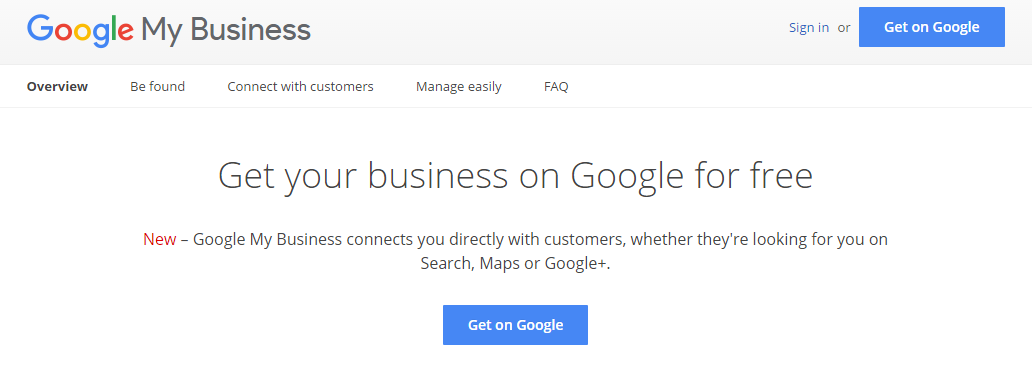This screenshot has width=1032, height=372.
Task: Click the colorful Google logo
Action: pyautogui.click(x=80, y=31)
